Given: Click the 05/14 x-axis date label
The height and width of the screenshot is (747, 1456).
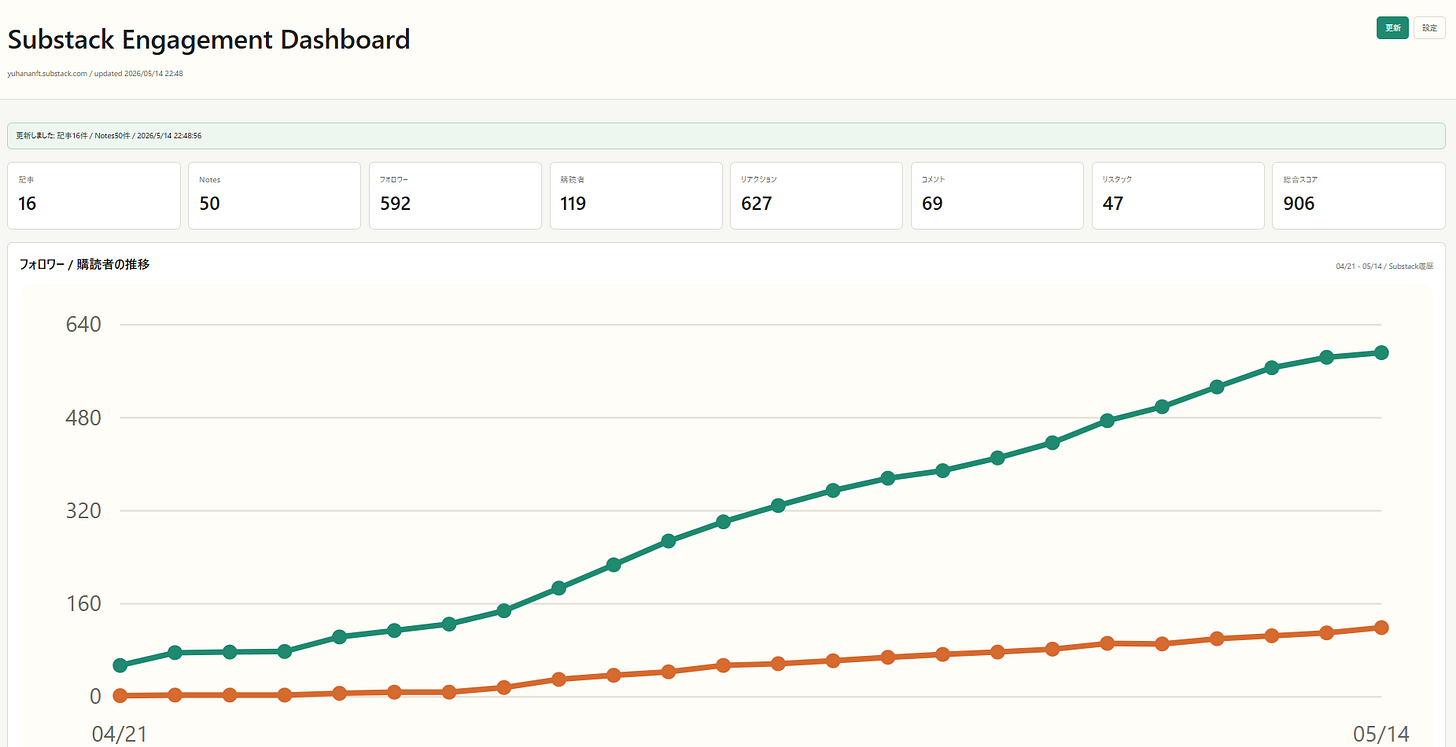Looking at the screenshot, I should pos(1381,734).
